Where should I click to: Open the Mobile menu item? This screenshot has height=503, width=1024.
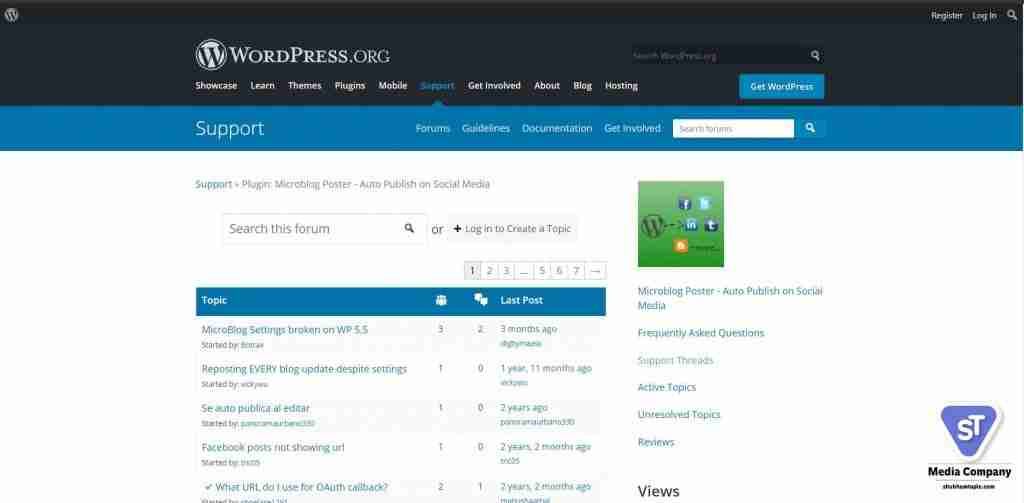pyautogui.click(x=392, y=86)
